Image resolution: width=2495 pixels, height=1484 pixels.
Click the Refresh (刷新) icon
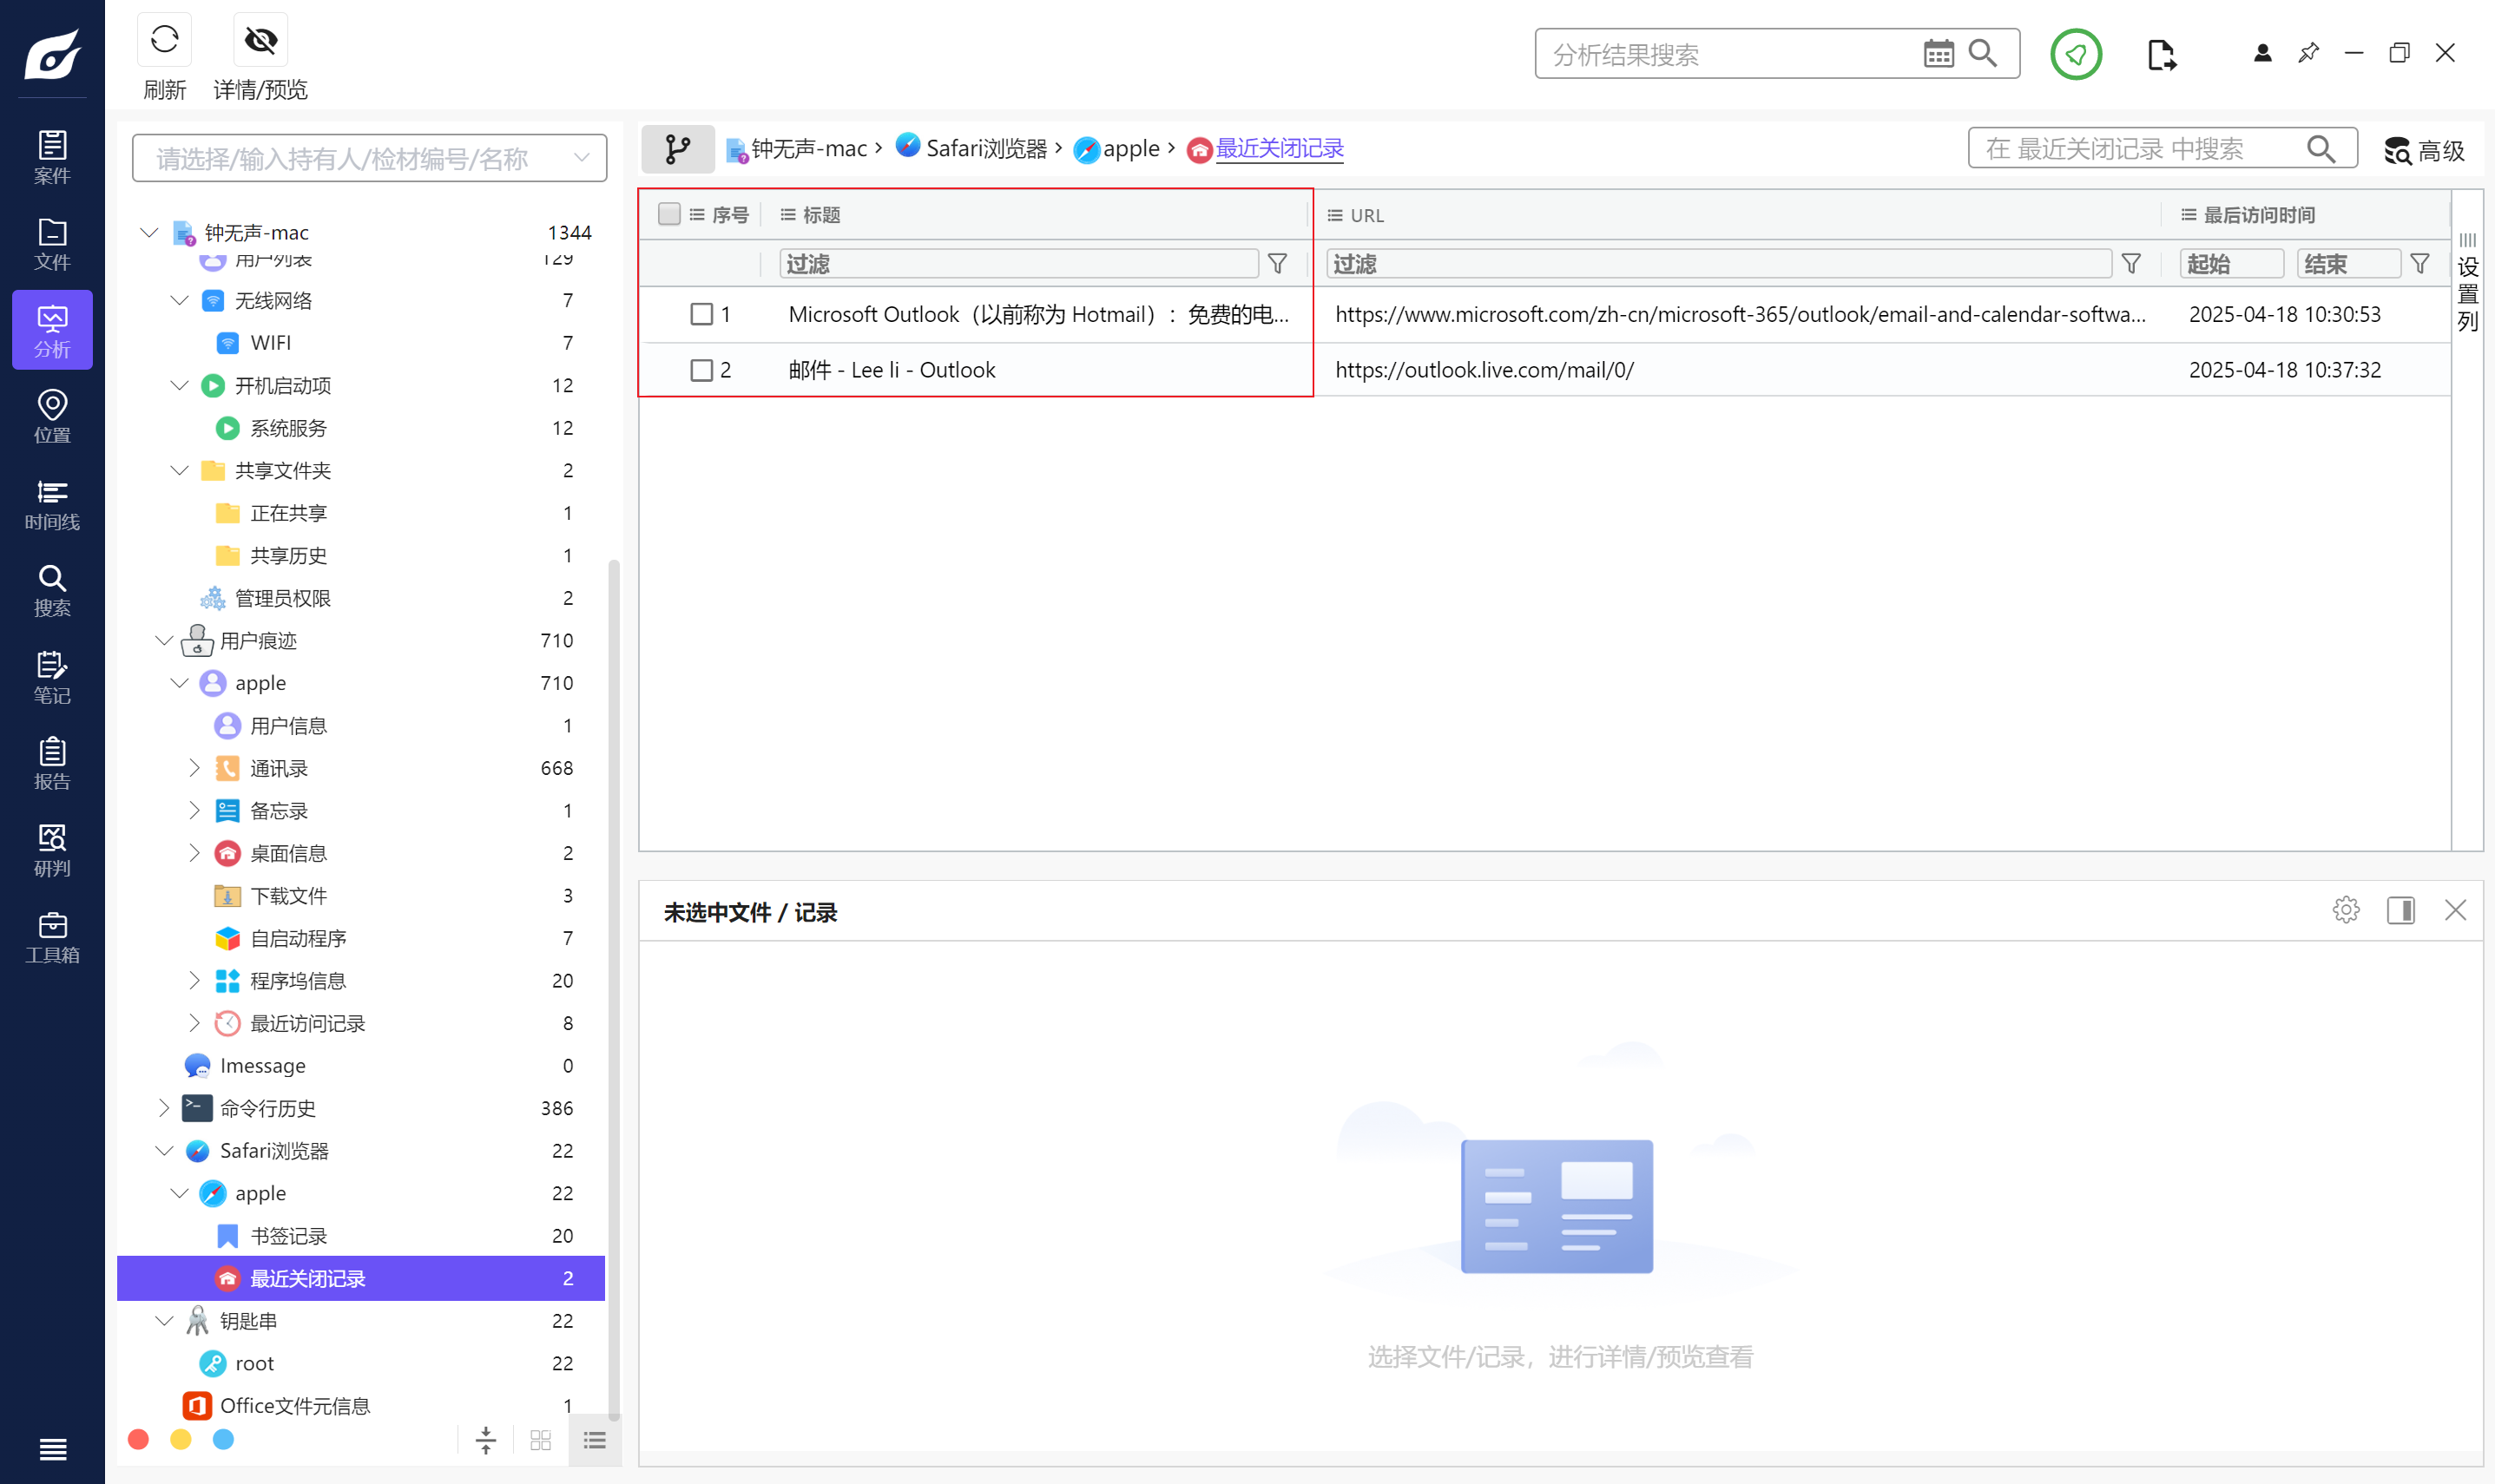click(x=164, y=41)
